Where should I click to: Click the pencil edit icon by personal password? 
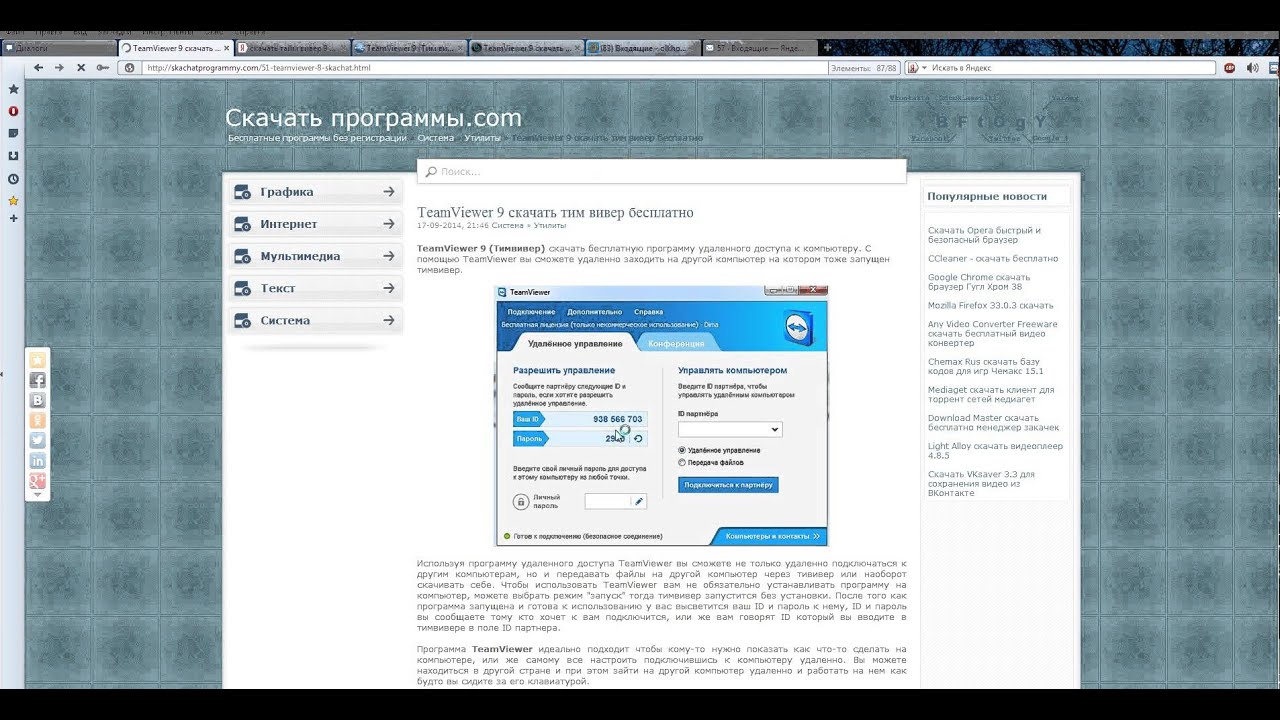click(639, 501)
